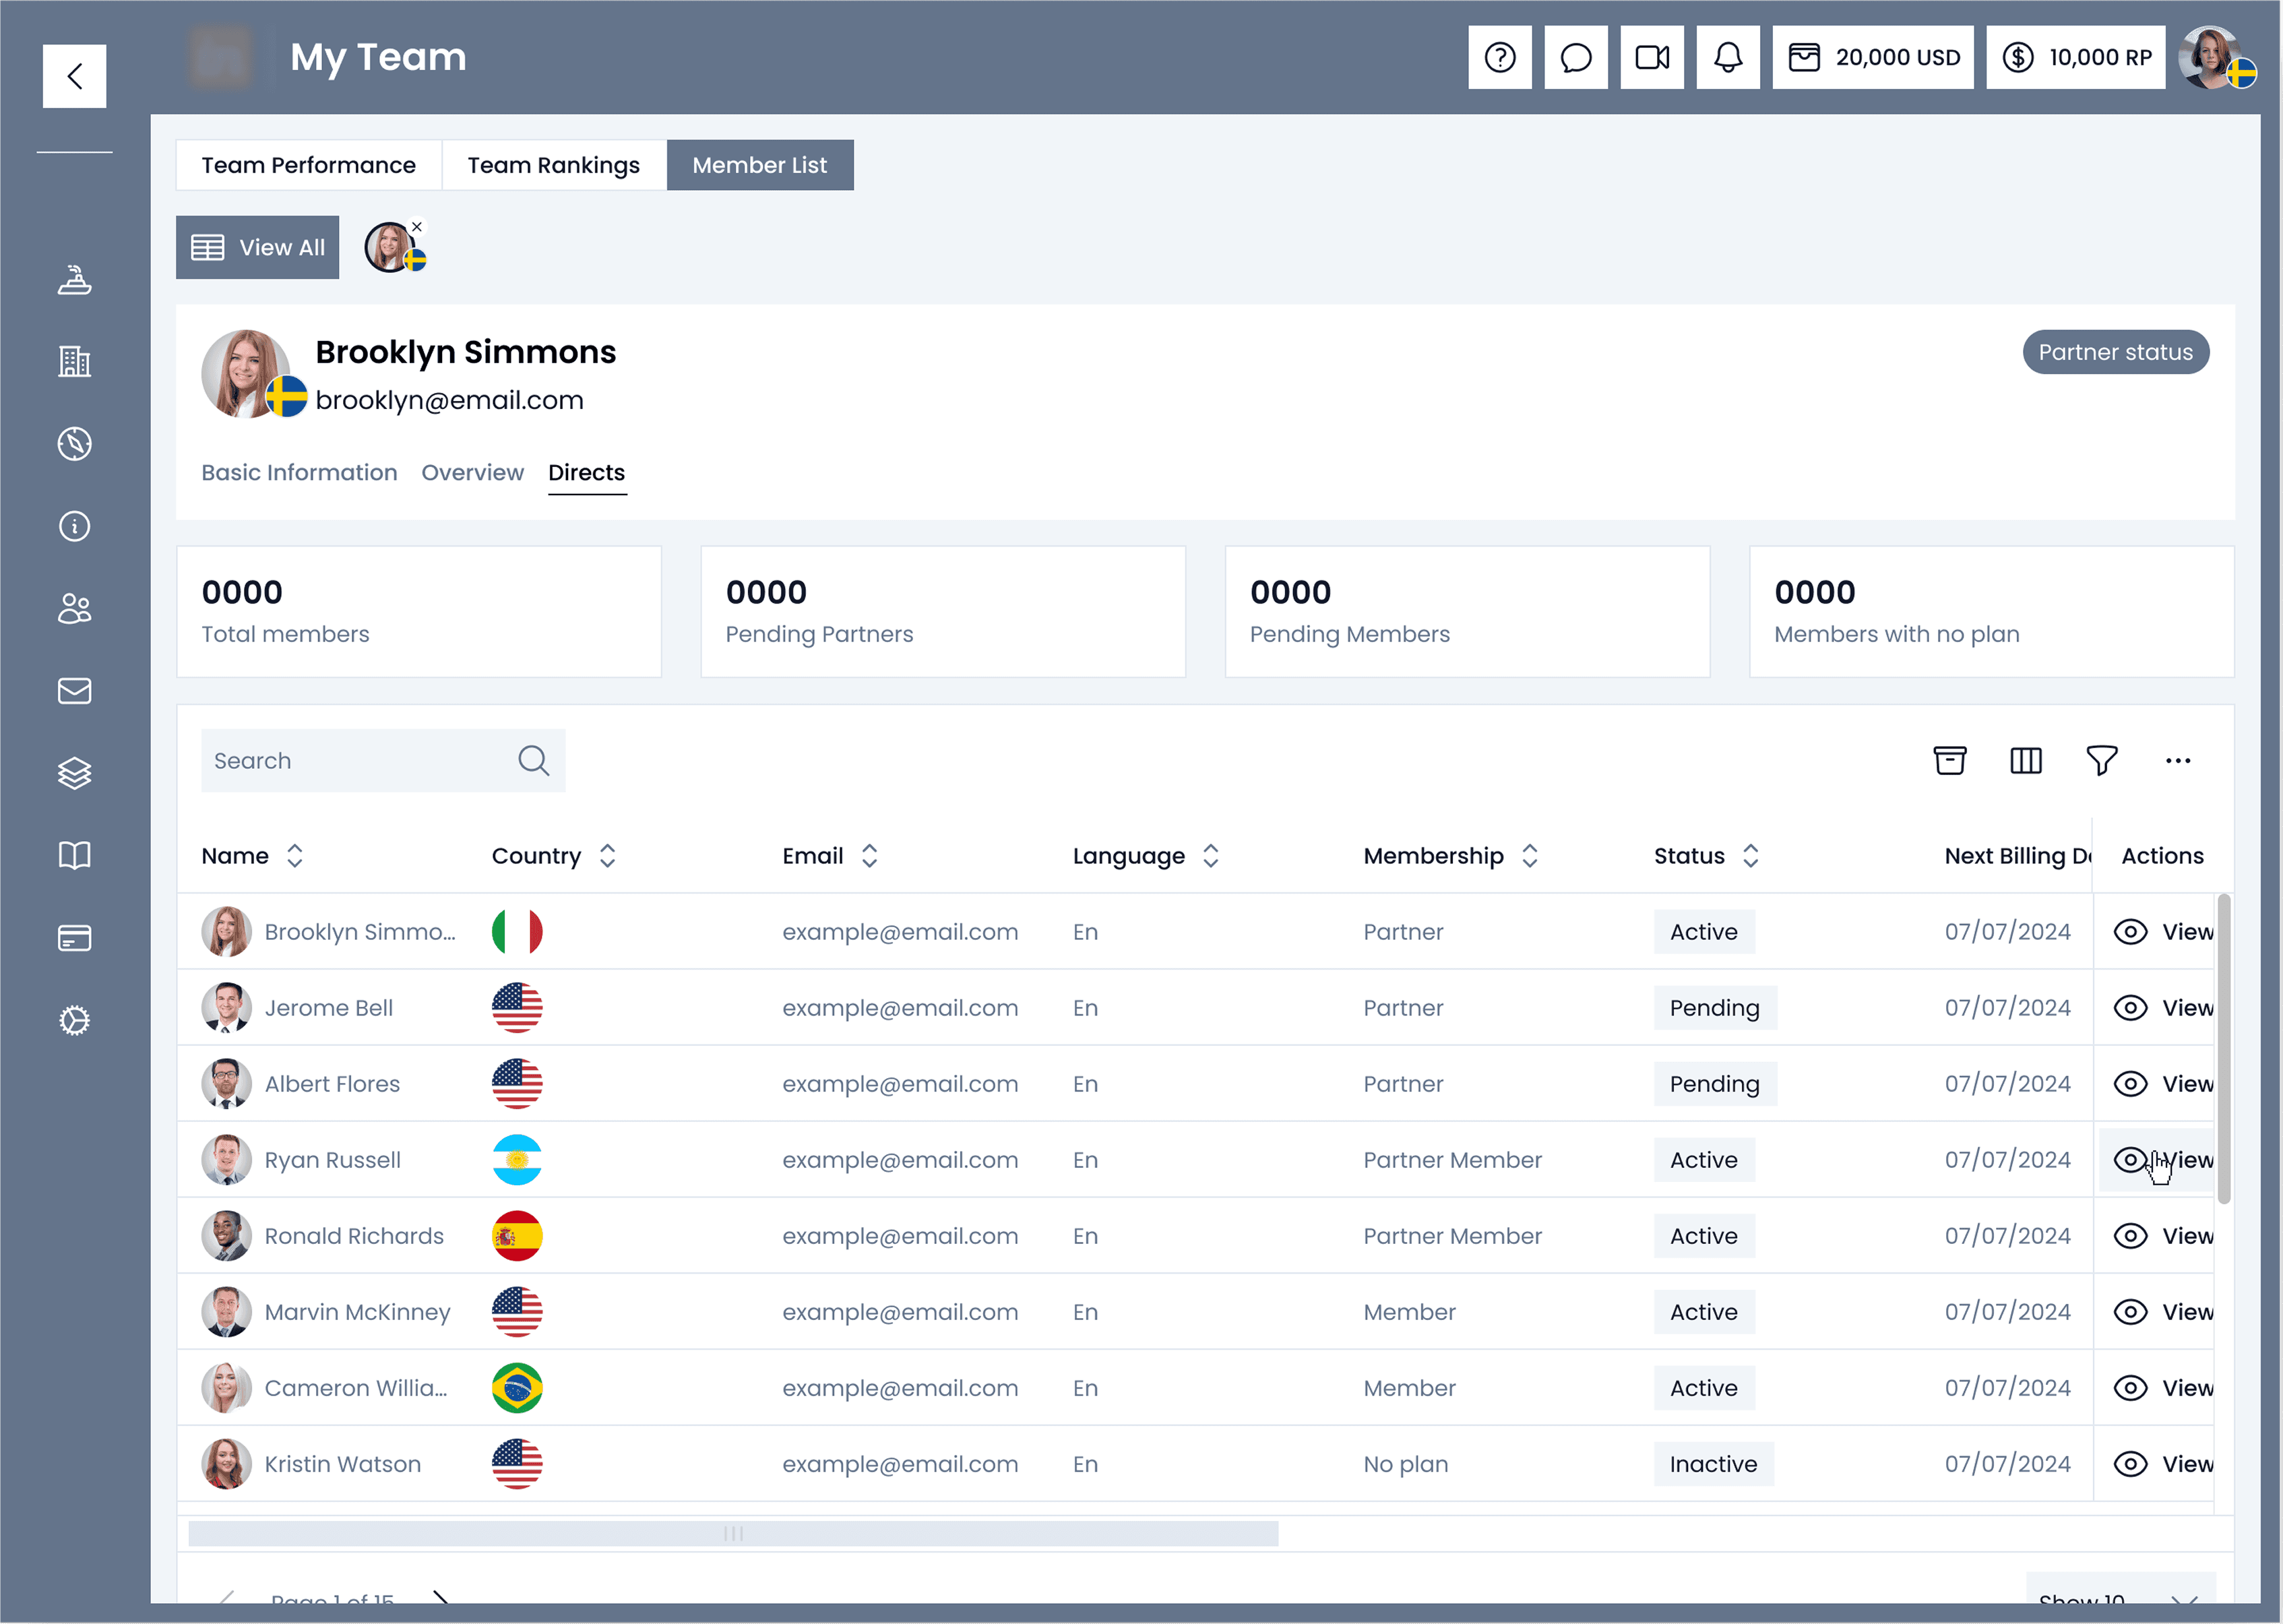Open the three-dots more options menu

click(x=2177, y=761)
